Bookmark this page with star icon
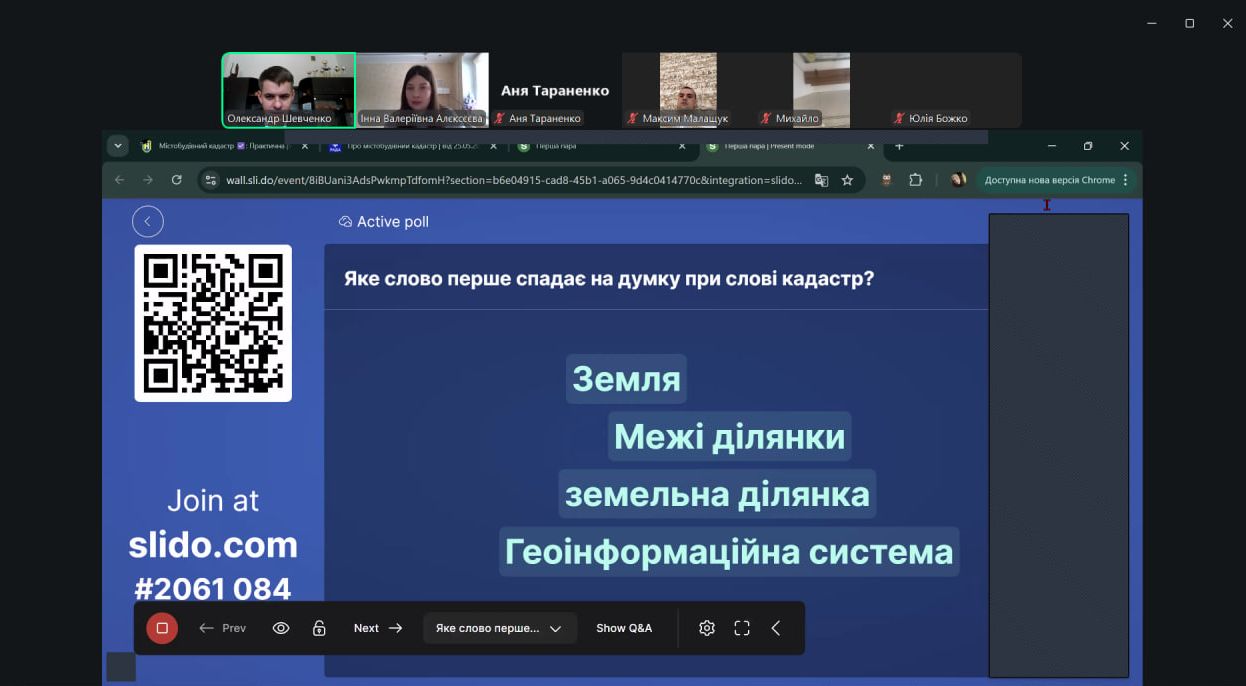This screenshot has width=1246, height=686. coord(847,180)
